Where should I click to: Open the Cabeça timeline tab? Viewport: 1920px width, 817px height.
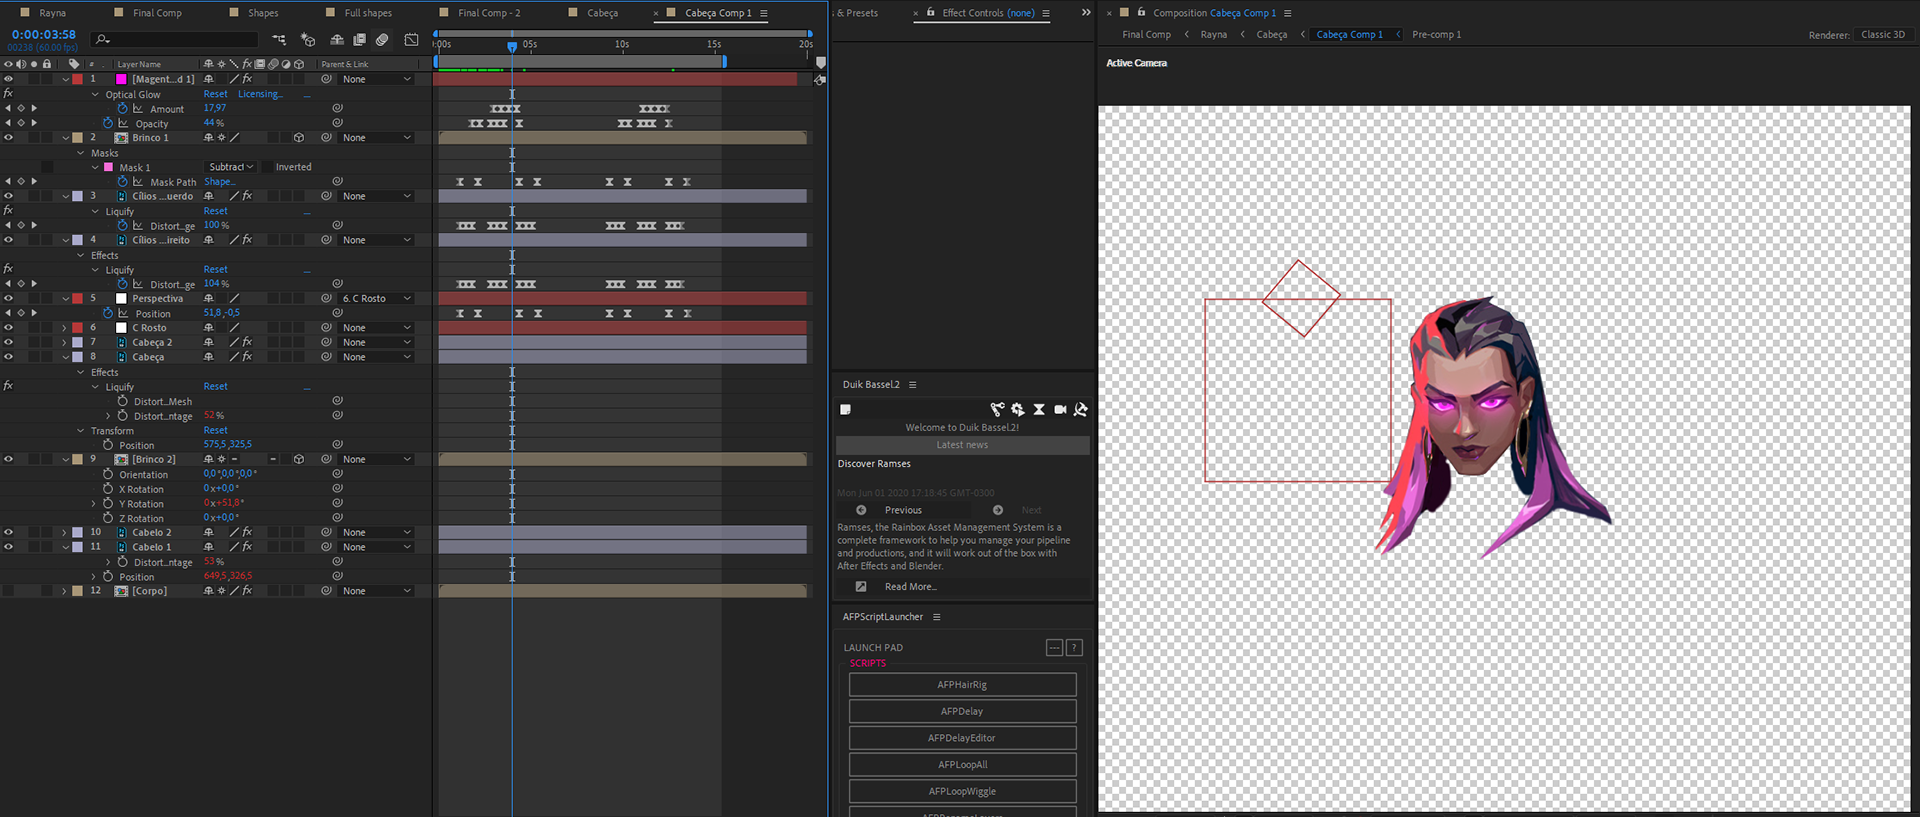(602, 13)
